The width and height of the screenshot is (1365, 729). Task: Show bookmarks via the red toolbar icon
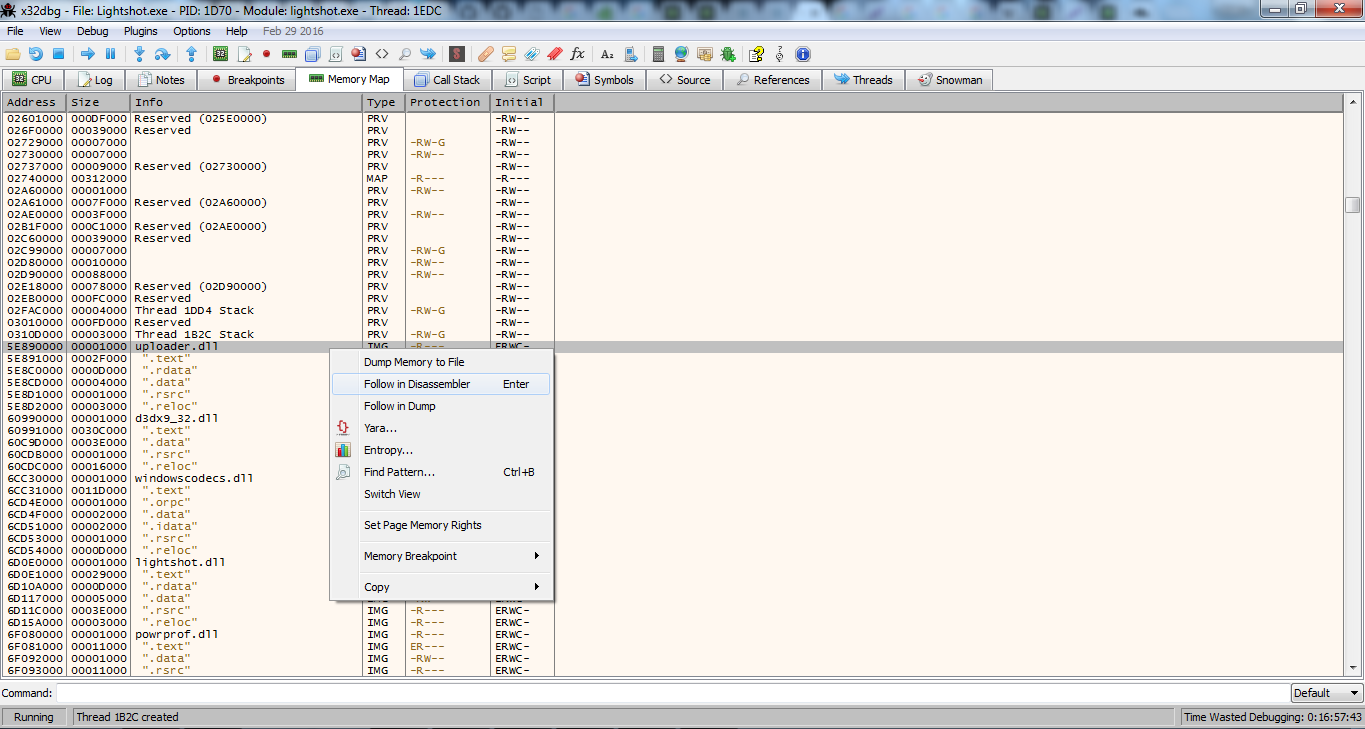554,54
